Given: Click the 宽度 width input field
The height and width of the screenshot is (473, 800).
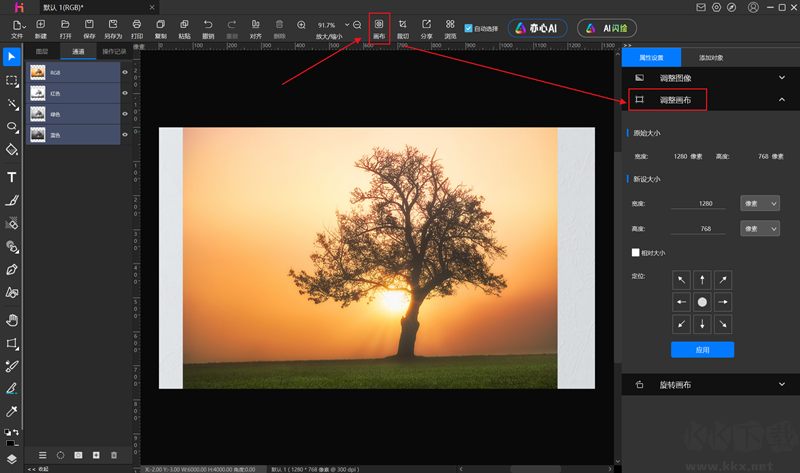Looking at the screenshot, I should pyautogui.click(x=698, y=204).
